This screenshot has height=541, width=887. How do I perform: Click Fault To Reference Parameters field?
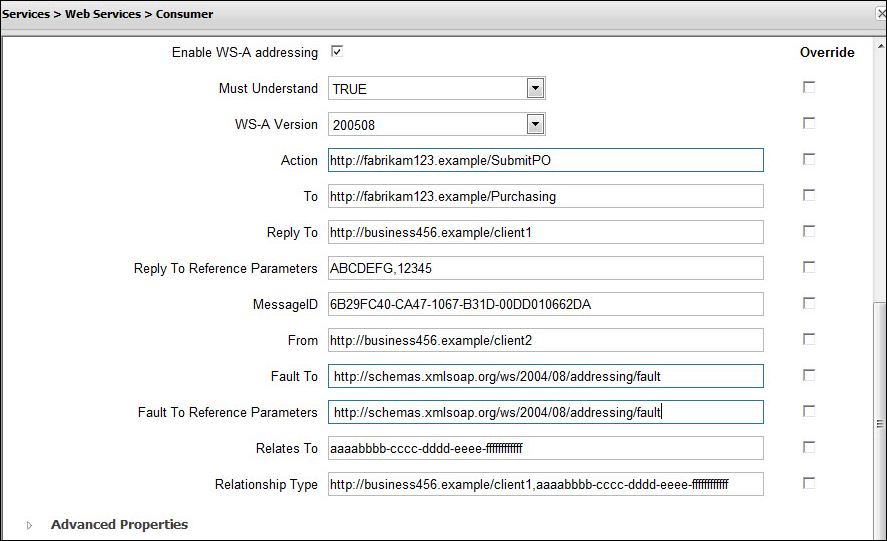[x=545, y=412]
